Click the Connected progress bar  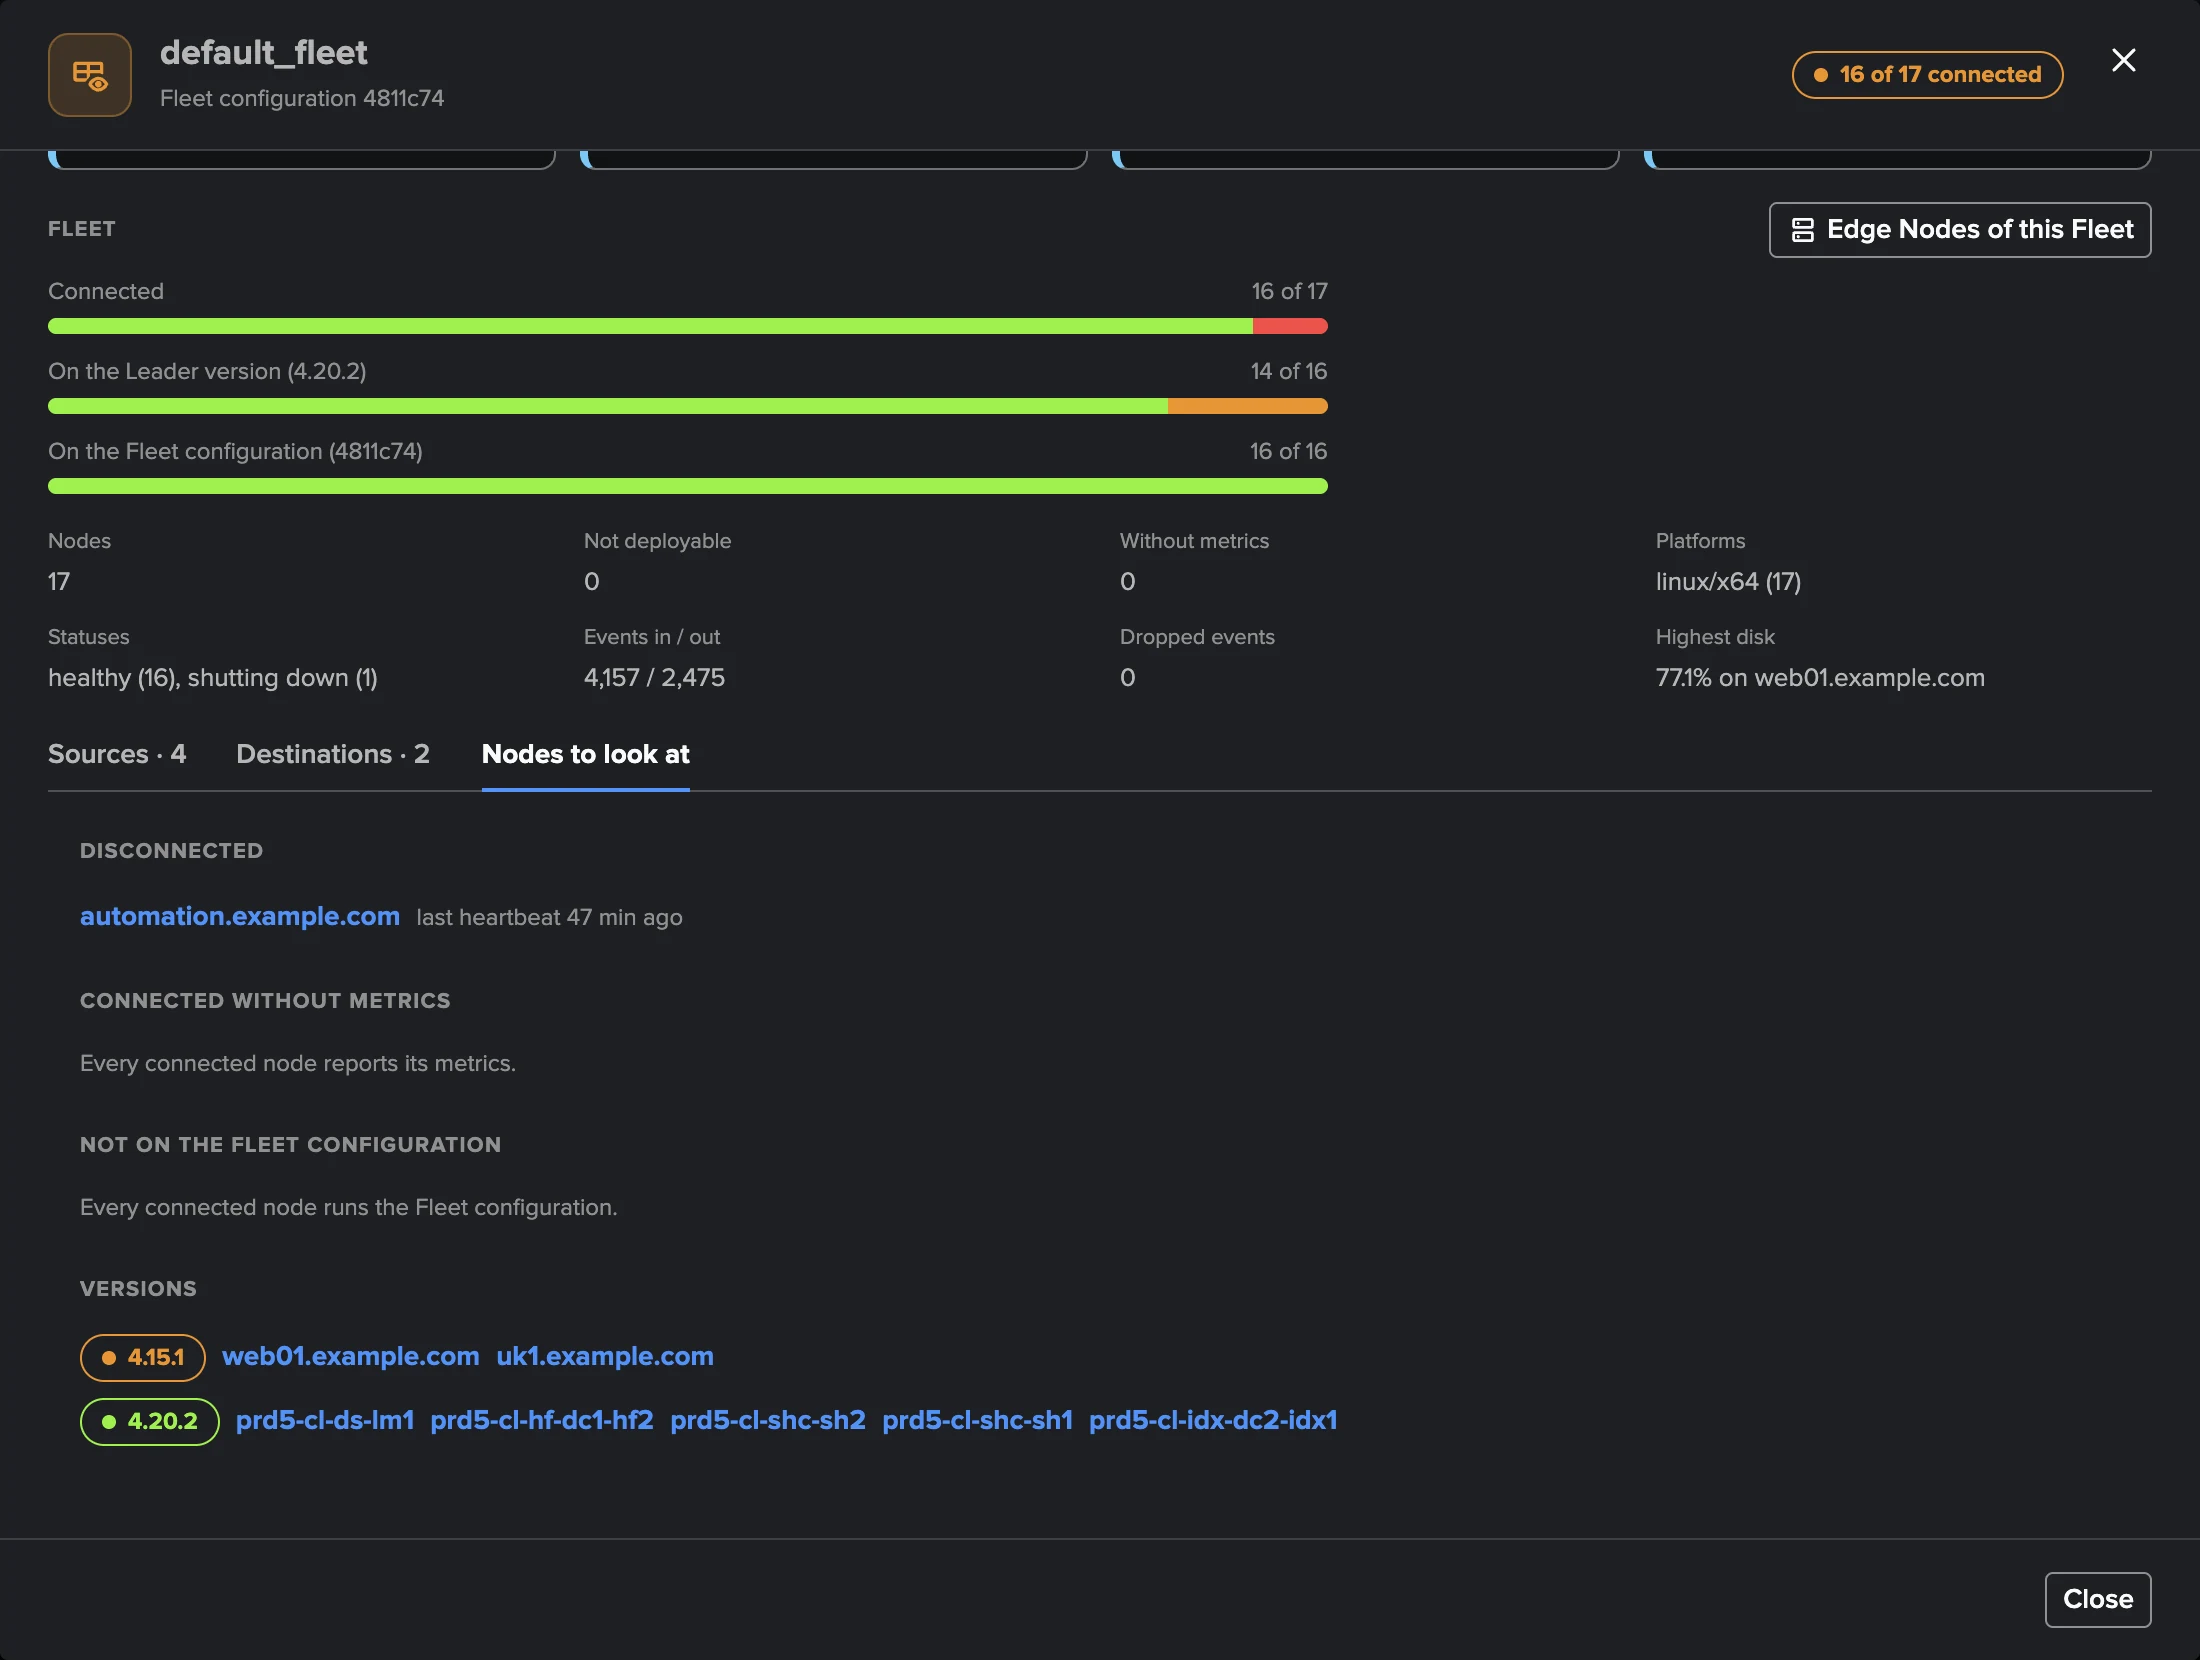tap(688, 326)
